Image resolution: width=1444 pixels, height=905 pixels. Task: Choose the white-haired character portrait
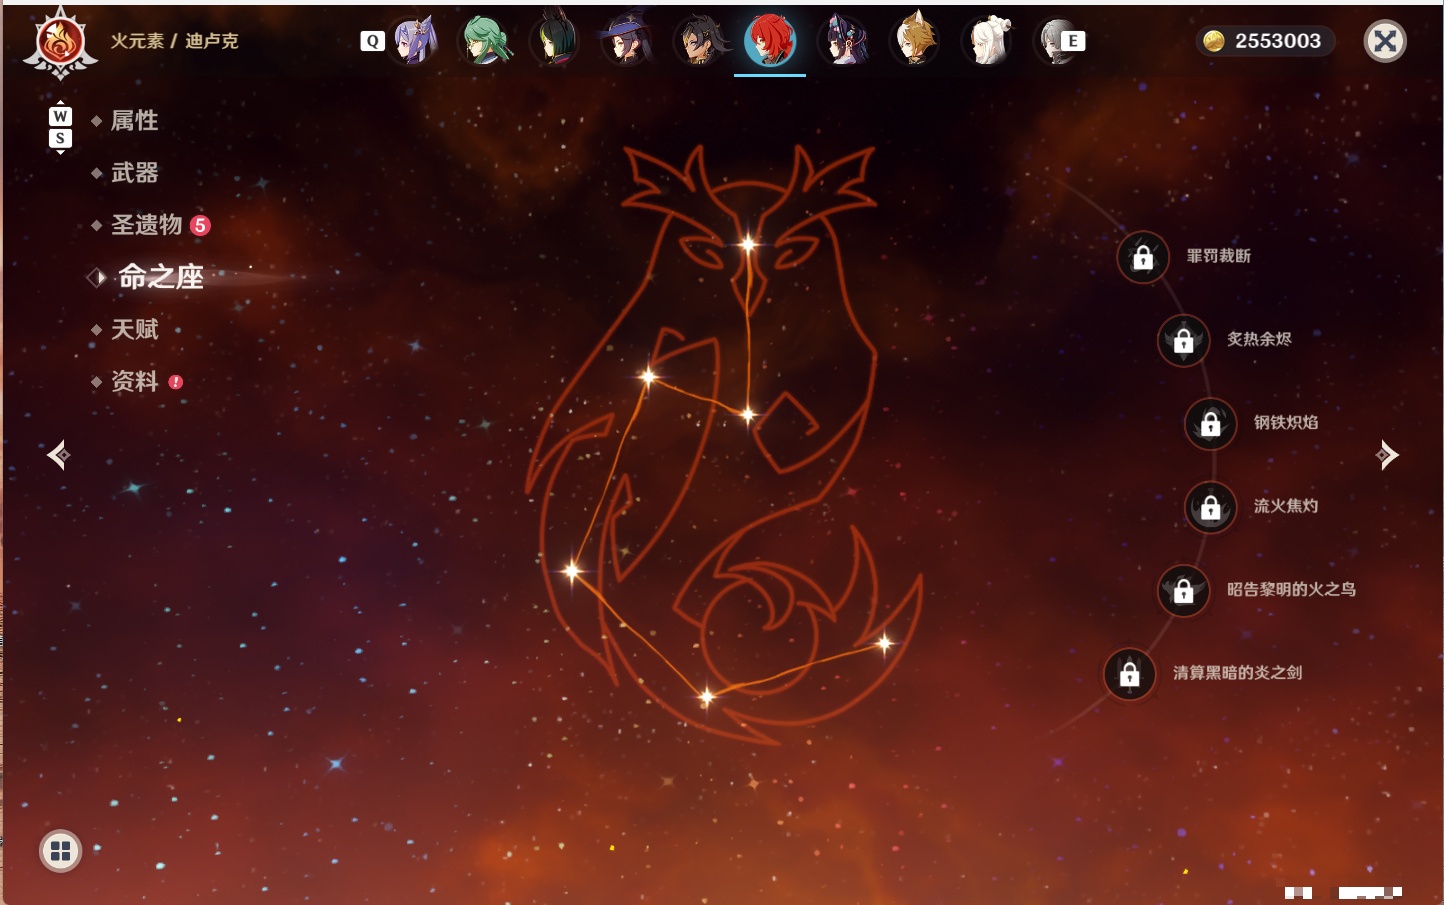pyautogui.click(x=989, y=41)
